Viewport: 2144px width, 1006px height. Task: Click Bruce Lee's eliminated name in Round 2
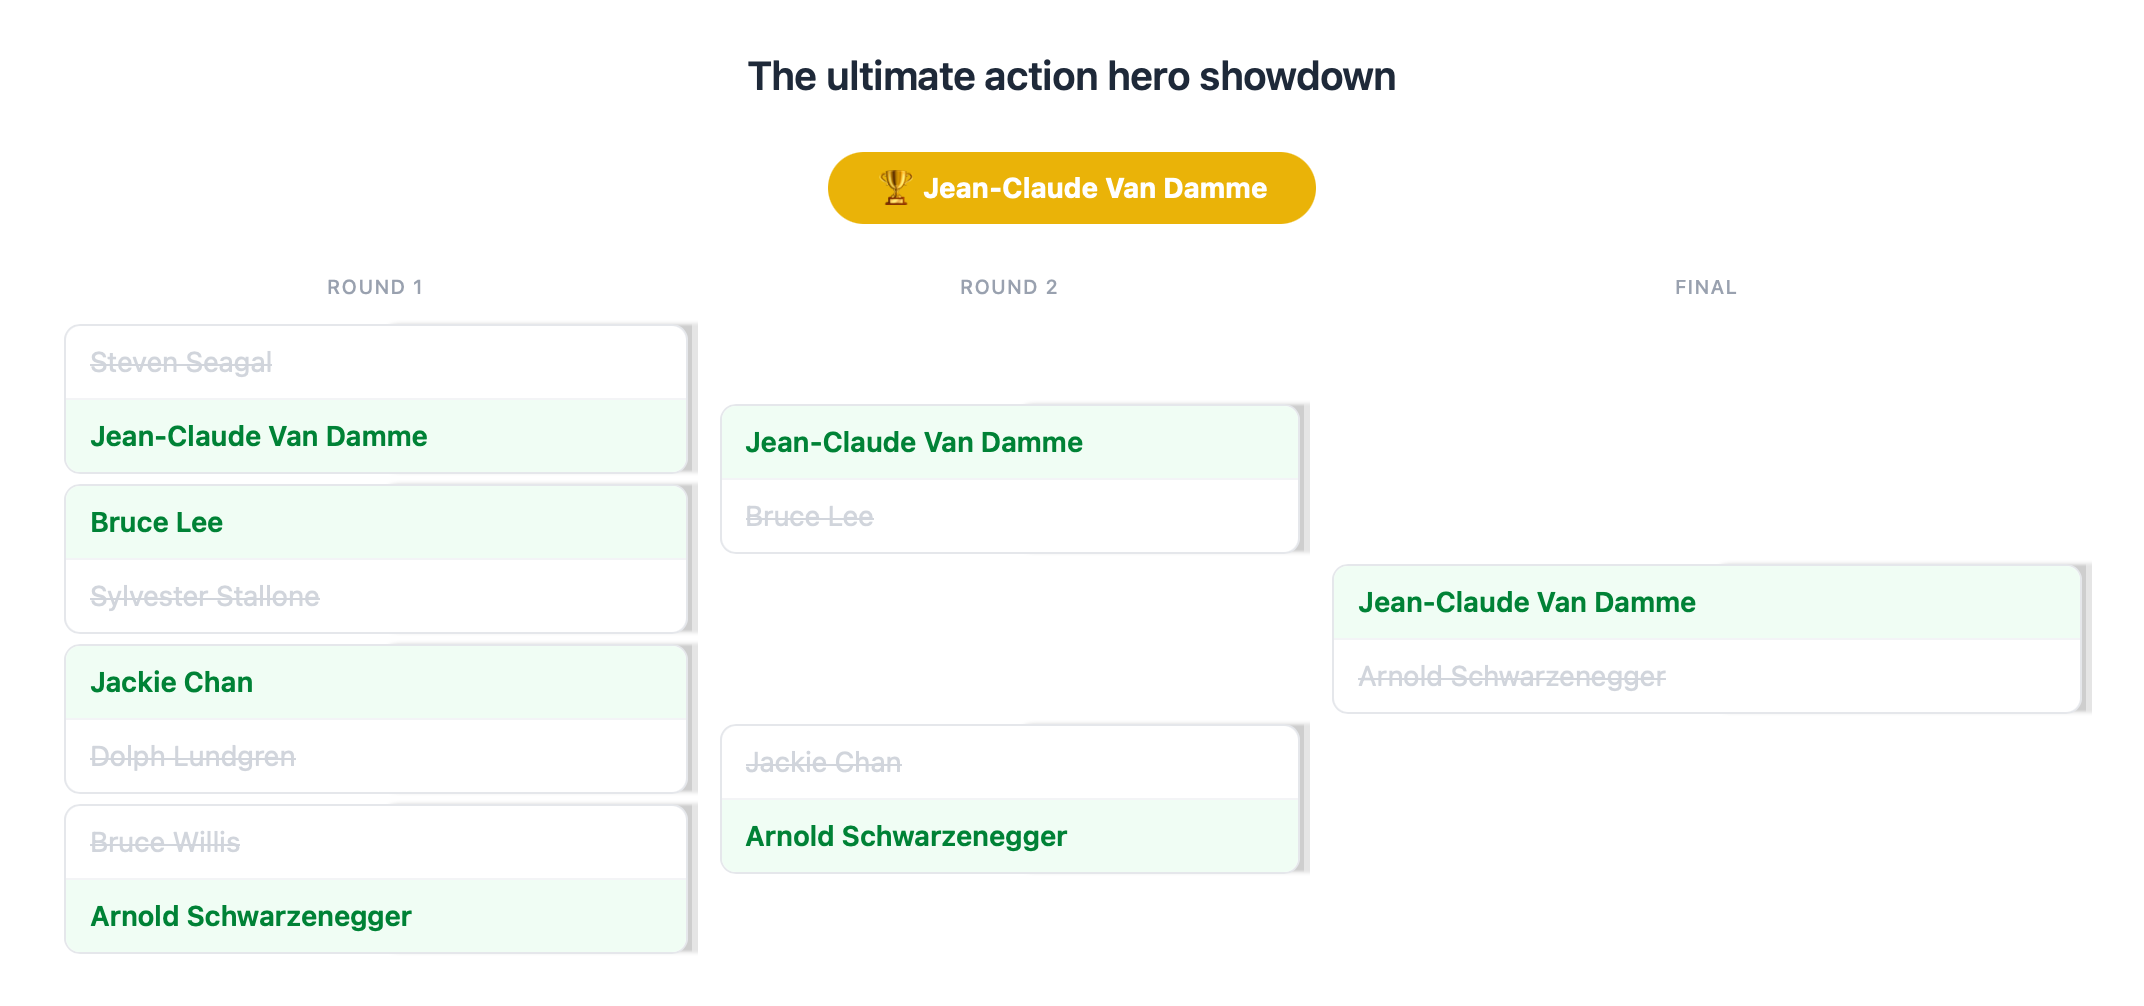point(809,516)
